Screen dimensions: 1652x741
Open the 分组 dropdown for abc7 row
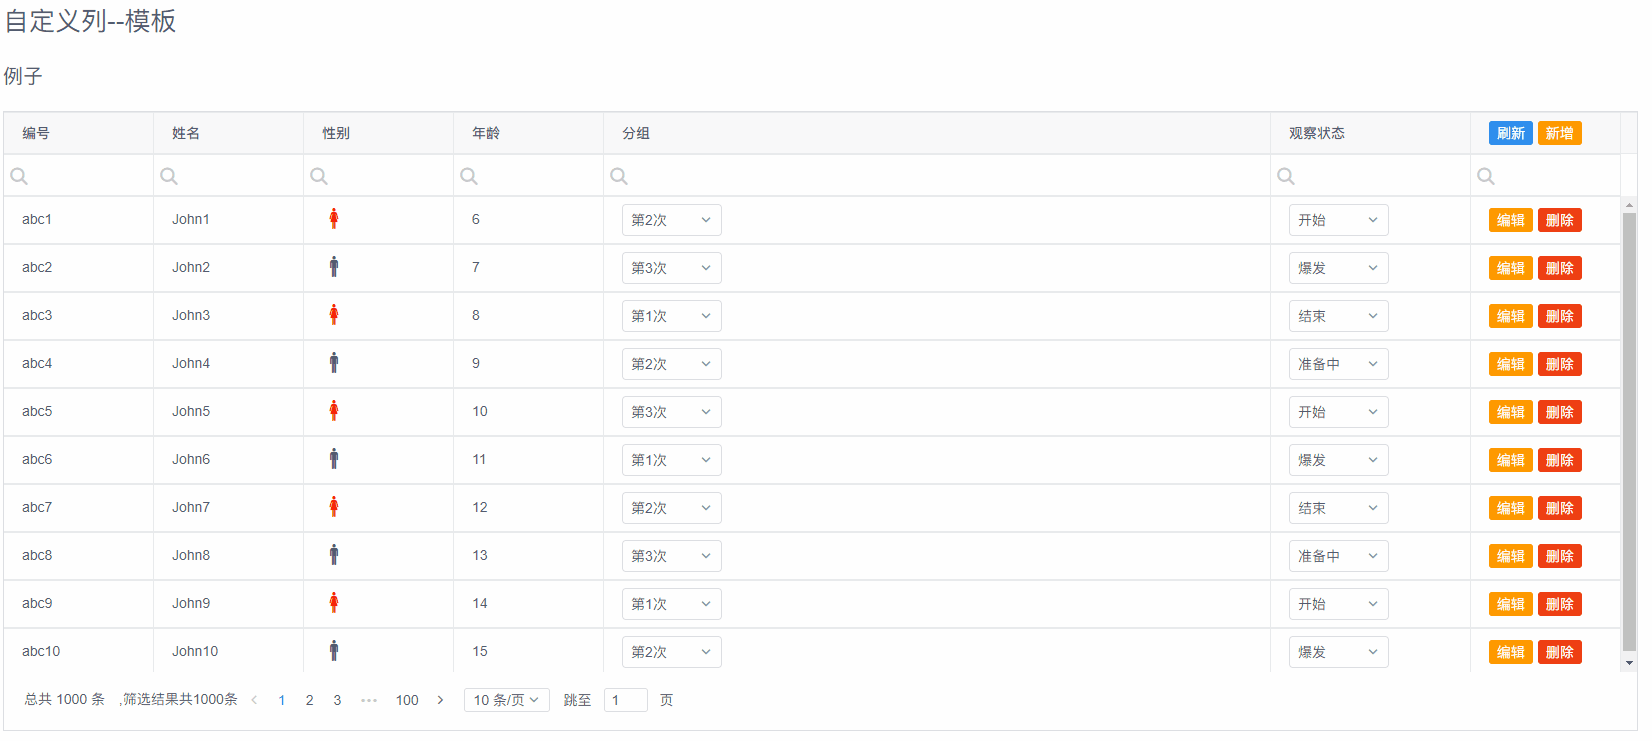[x=671, y=508]
